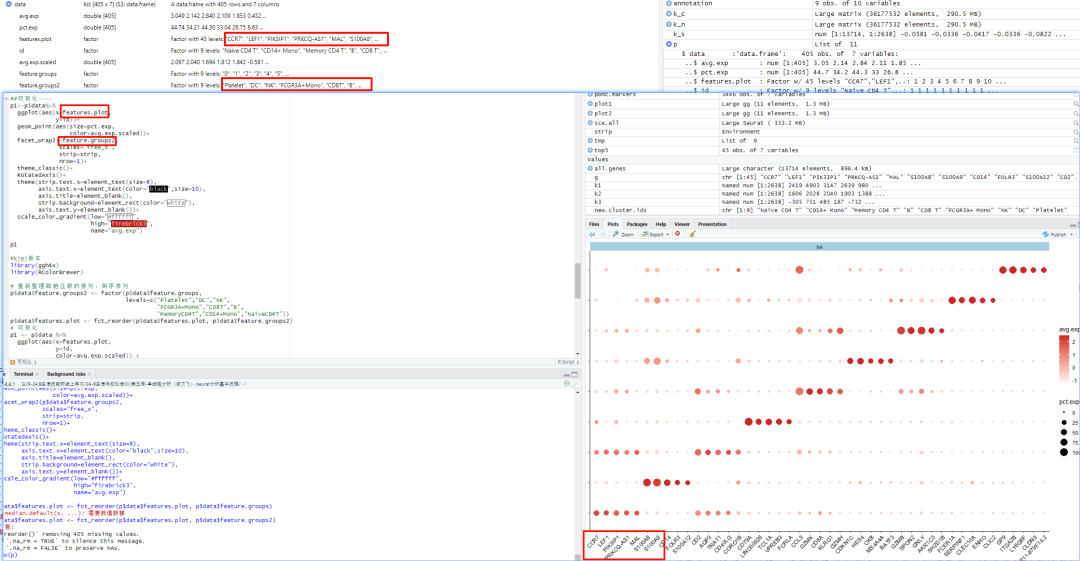Click the 'white' color string in editor

coord(176,203)
